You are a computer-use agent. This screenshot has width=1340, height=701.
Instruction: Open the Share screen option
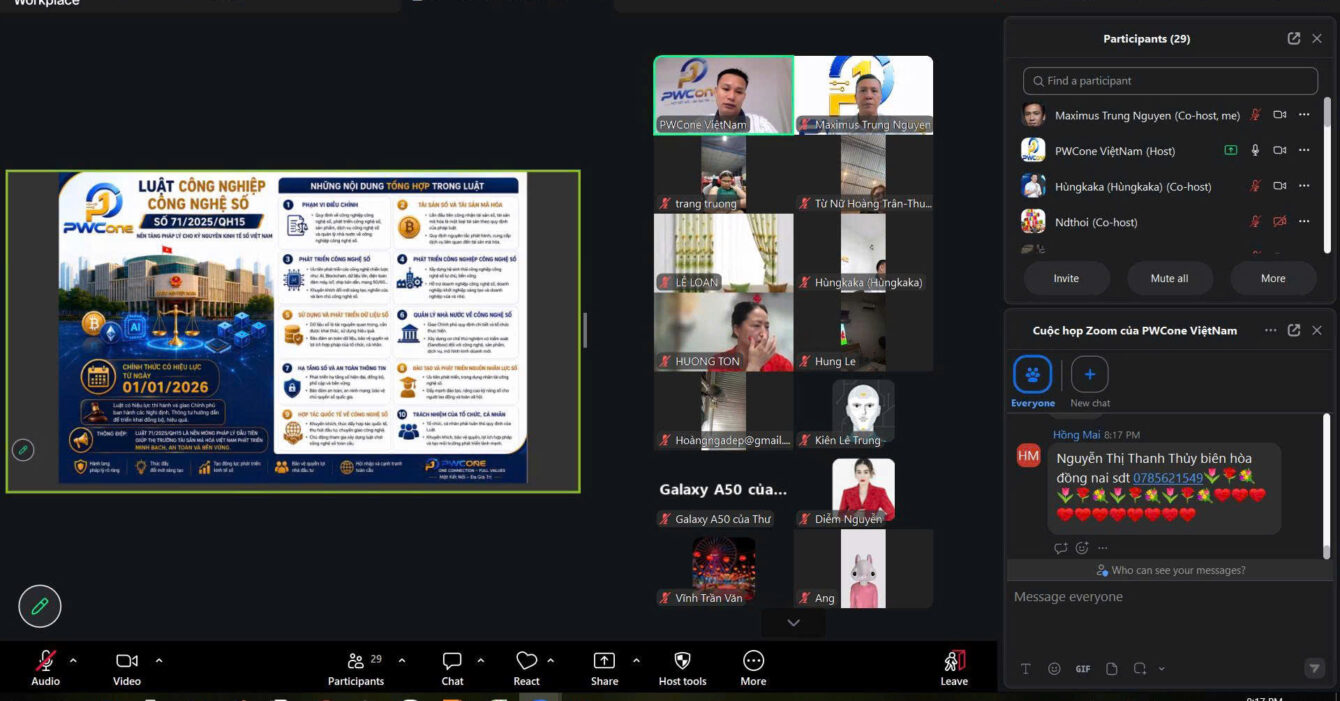604,668
